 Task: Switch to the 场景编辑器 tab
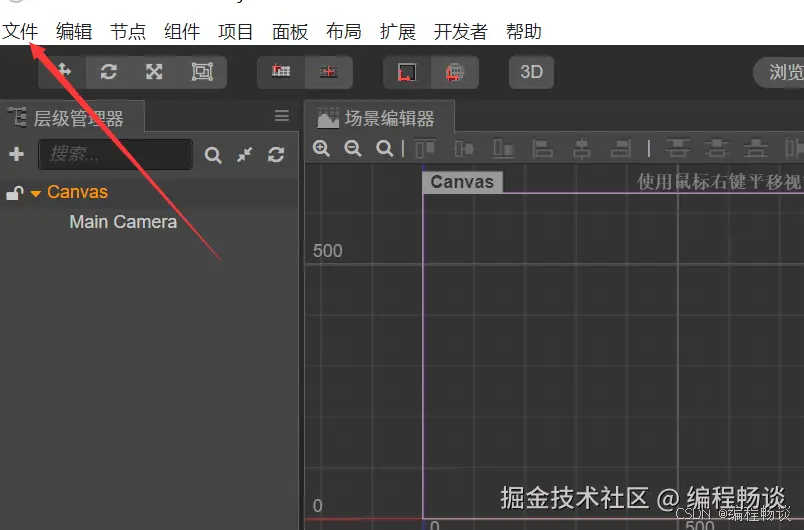click(x=379, y=118)
